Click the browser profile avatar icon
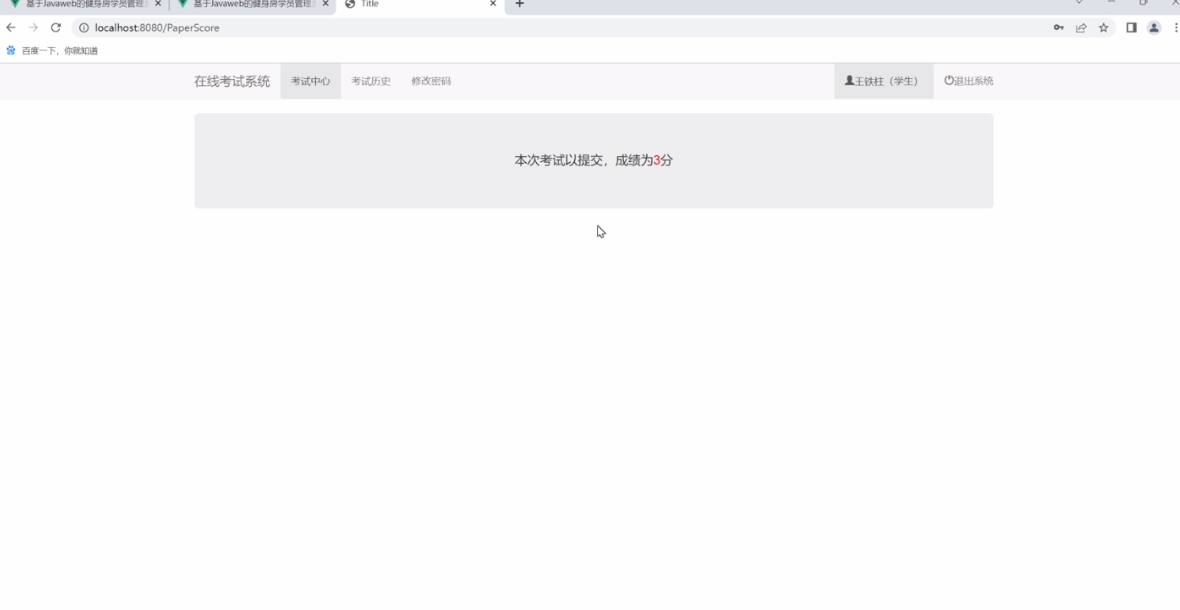This screenshot has width=1180, height=610. (x=1153, y=28)
